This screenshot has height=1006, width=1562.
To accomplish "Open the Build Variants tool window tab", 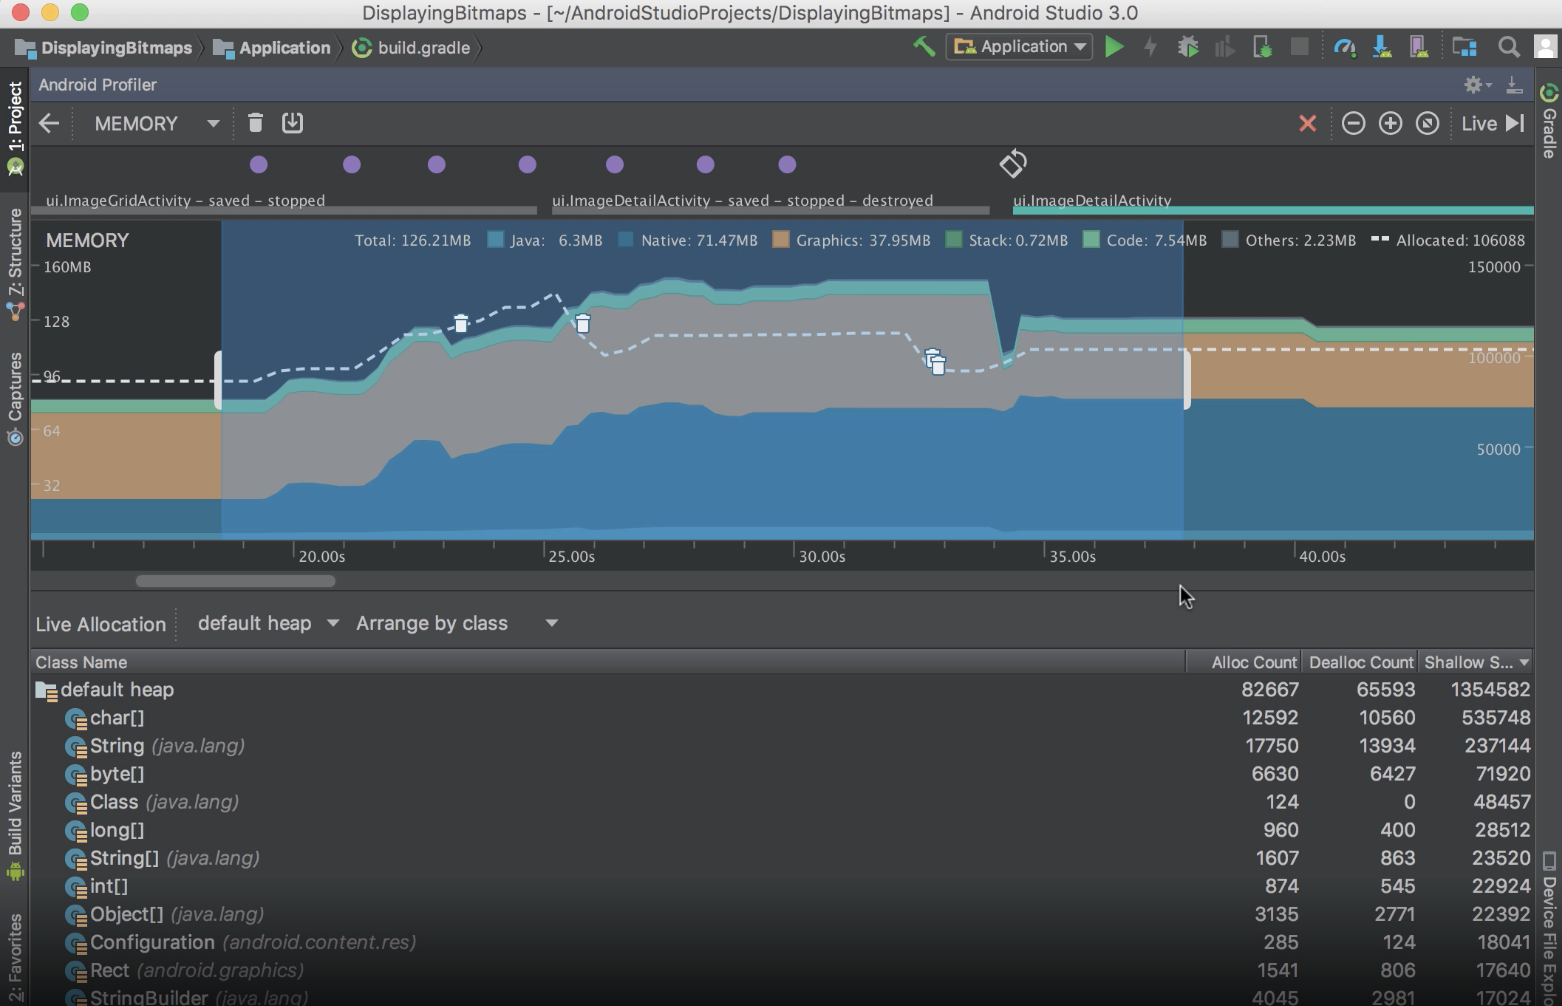I will pyautogui.click(x=15, y=815).
